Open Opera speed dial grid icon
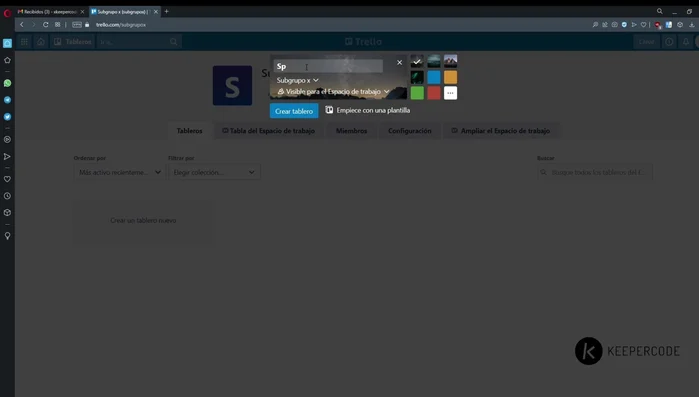Viewport: 699px width, 397px height. 58,25
